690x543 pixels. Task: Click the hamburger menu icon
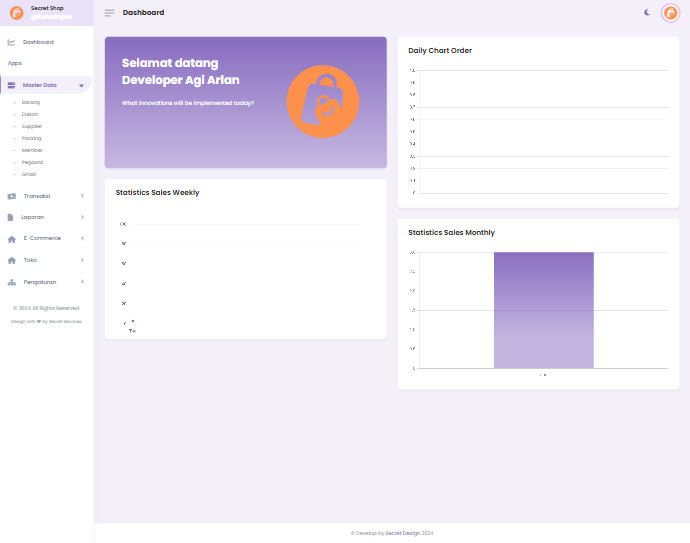(x=109, y=13)
